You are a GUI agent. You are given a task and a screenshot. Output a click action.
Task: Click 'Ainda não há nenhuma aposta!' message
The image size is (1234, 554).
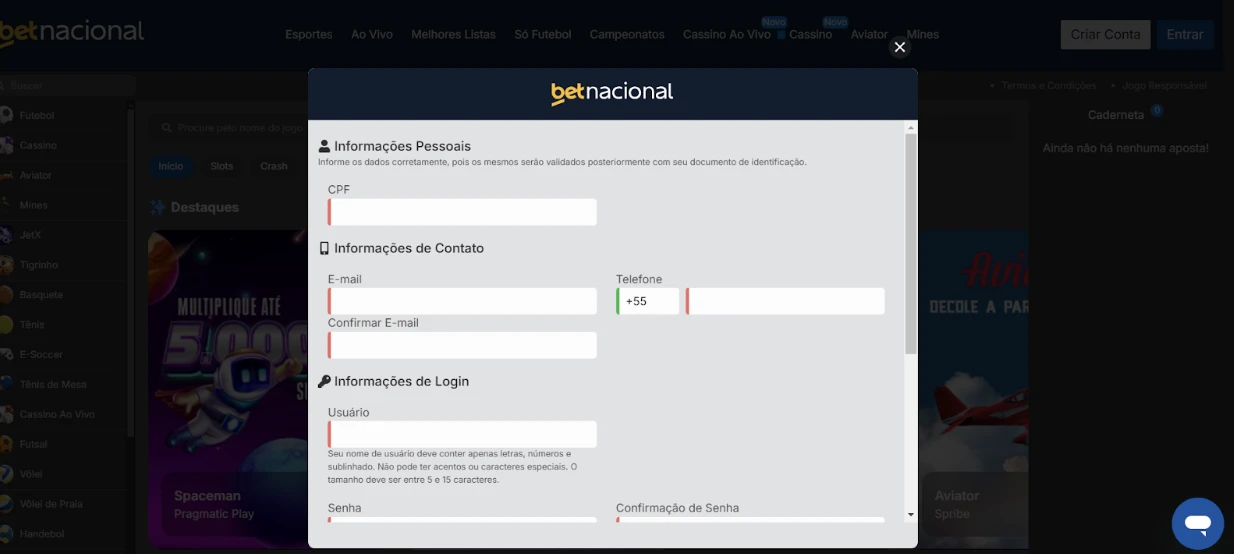[1126, 148]
